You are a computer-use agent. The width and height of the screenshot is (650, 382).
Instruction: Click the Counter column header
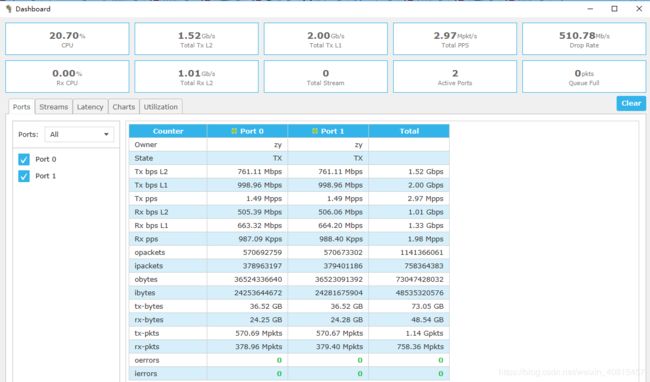(168, 131)
